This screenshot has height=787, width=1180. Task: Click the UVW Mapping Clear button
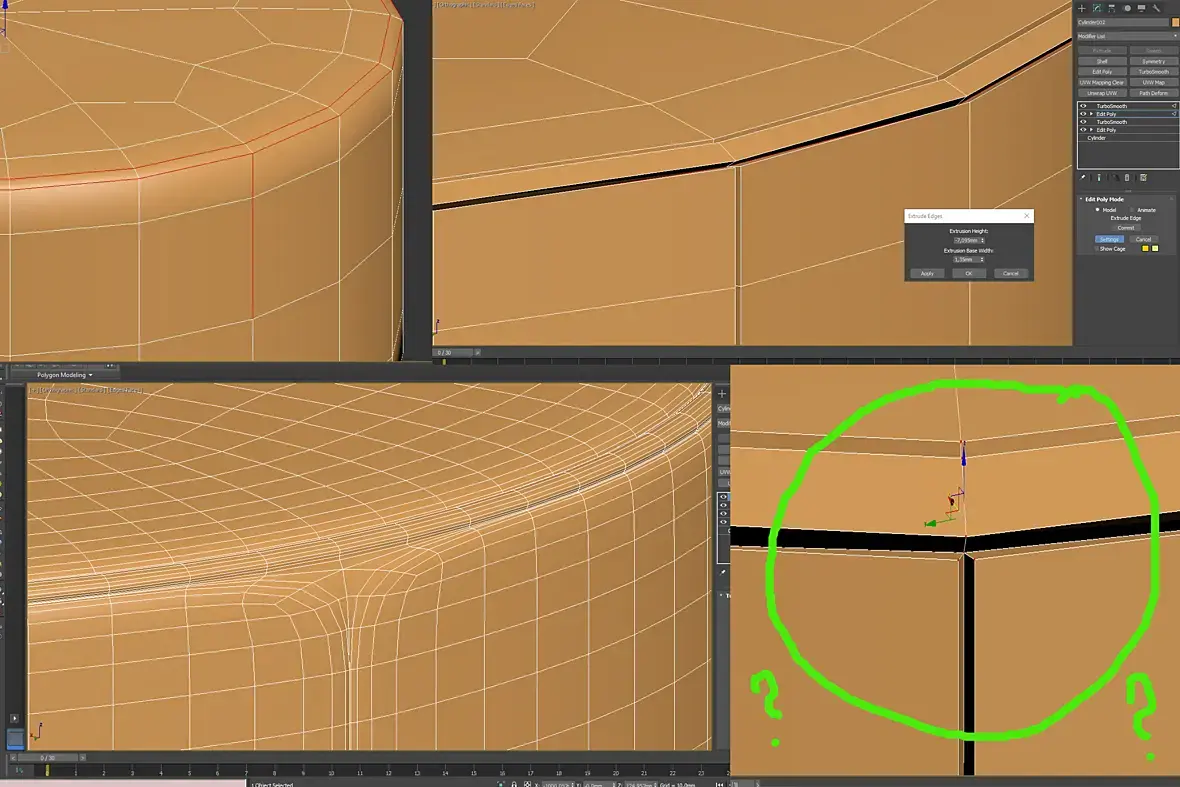point(1102,83)
